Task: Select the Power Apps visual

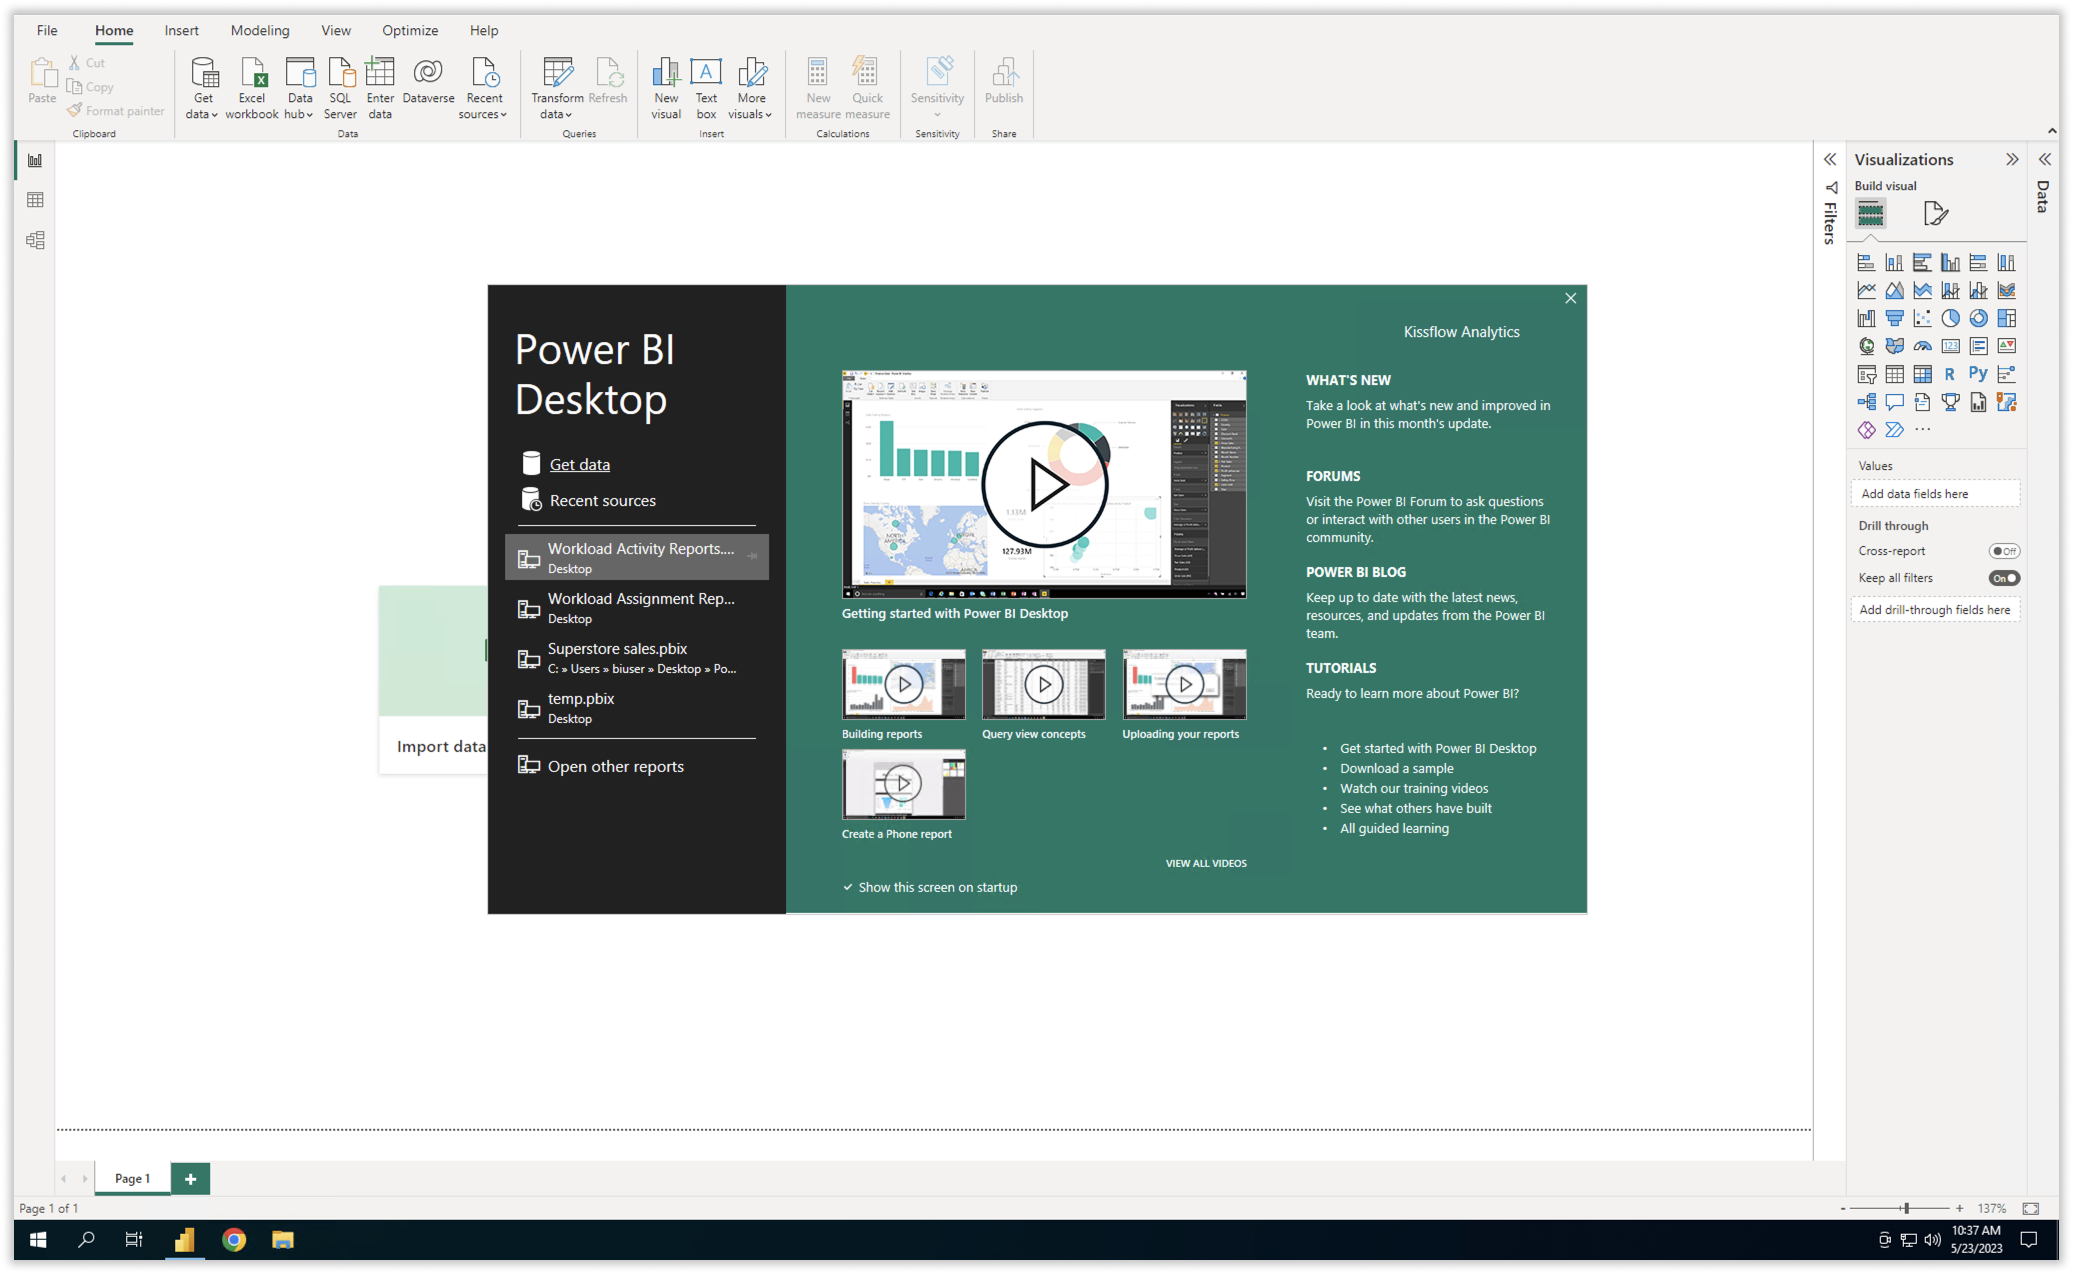Action: (x=1866, y=430)
